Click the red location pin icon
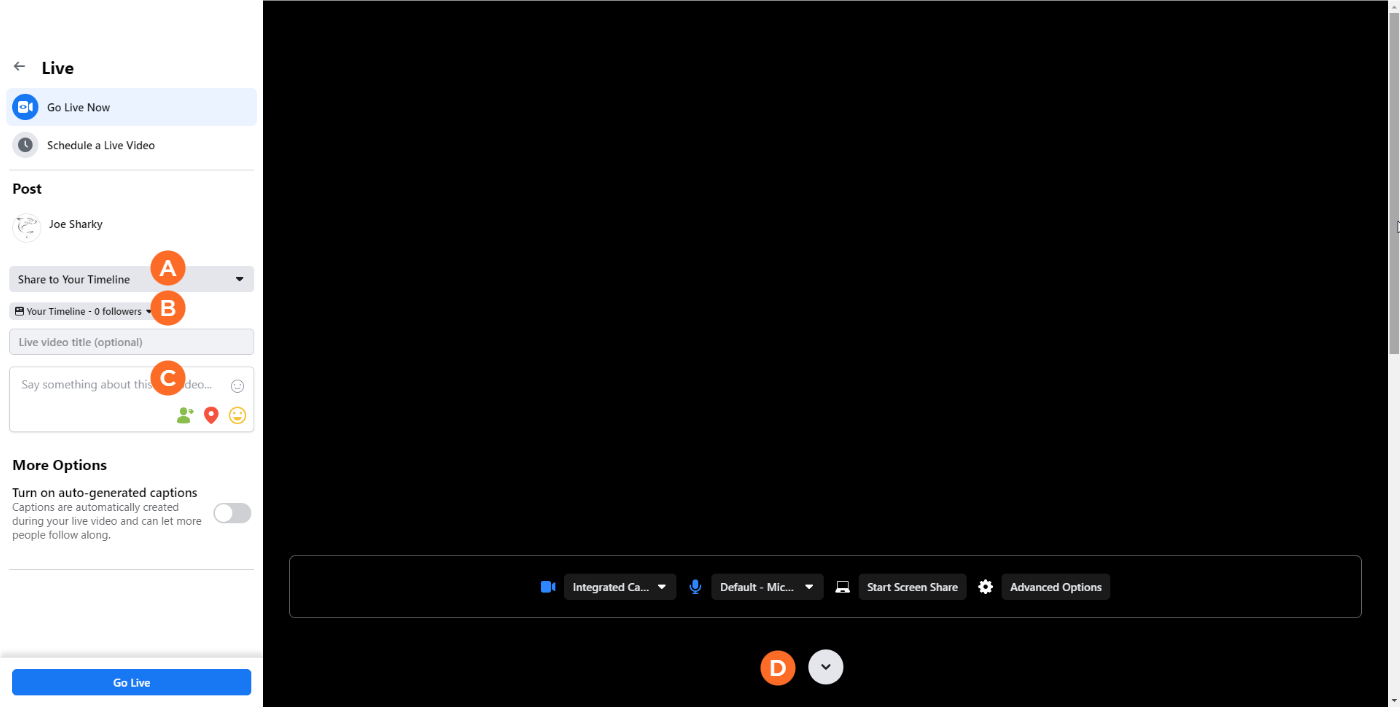Screen dimensions: 1400x707 pyautogui.click(x=211, y=415)
